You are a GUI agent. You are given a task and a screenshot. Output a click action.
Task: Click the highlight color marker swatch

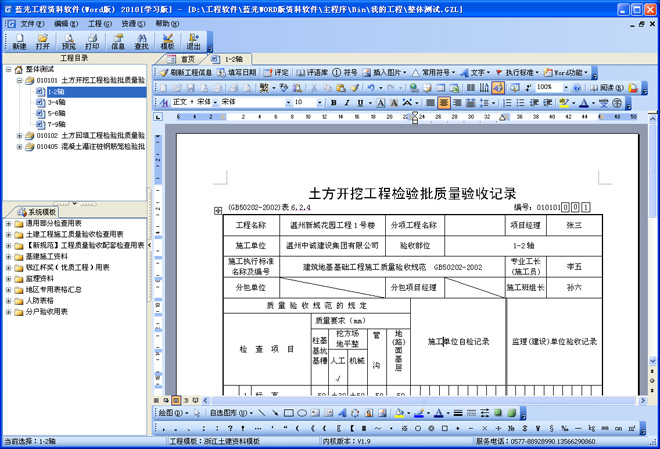564,102
